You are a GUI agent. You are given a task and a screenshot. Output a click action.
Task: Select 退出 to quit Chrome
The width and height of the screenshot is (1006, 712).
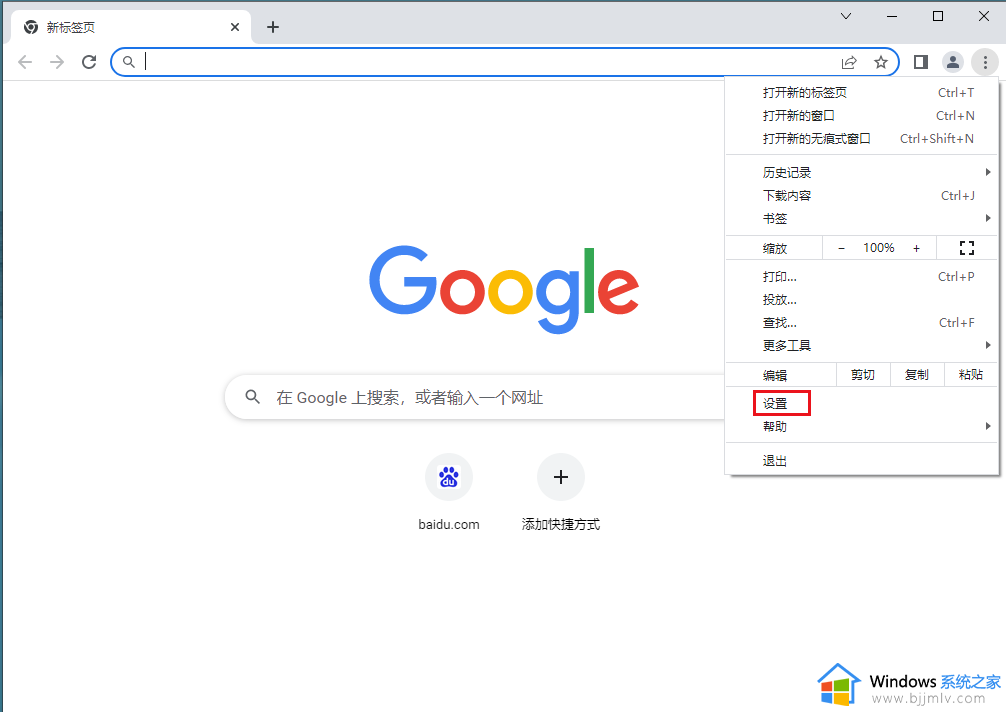coord(862,461)
